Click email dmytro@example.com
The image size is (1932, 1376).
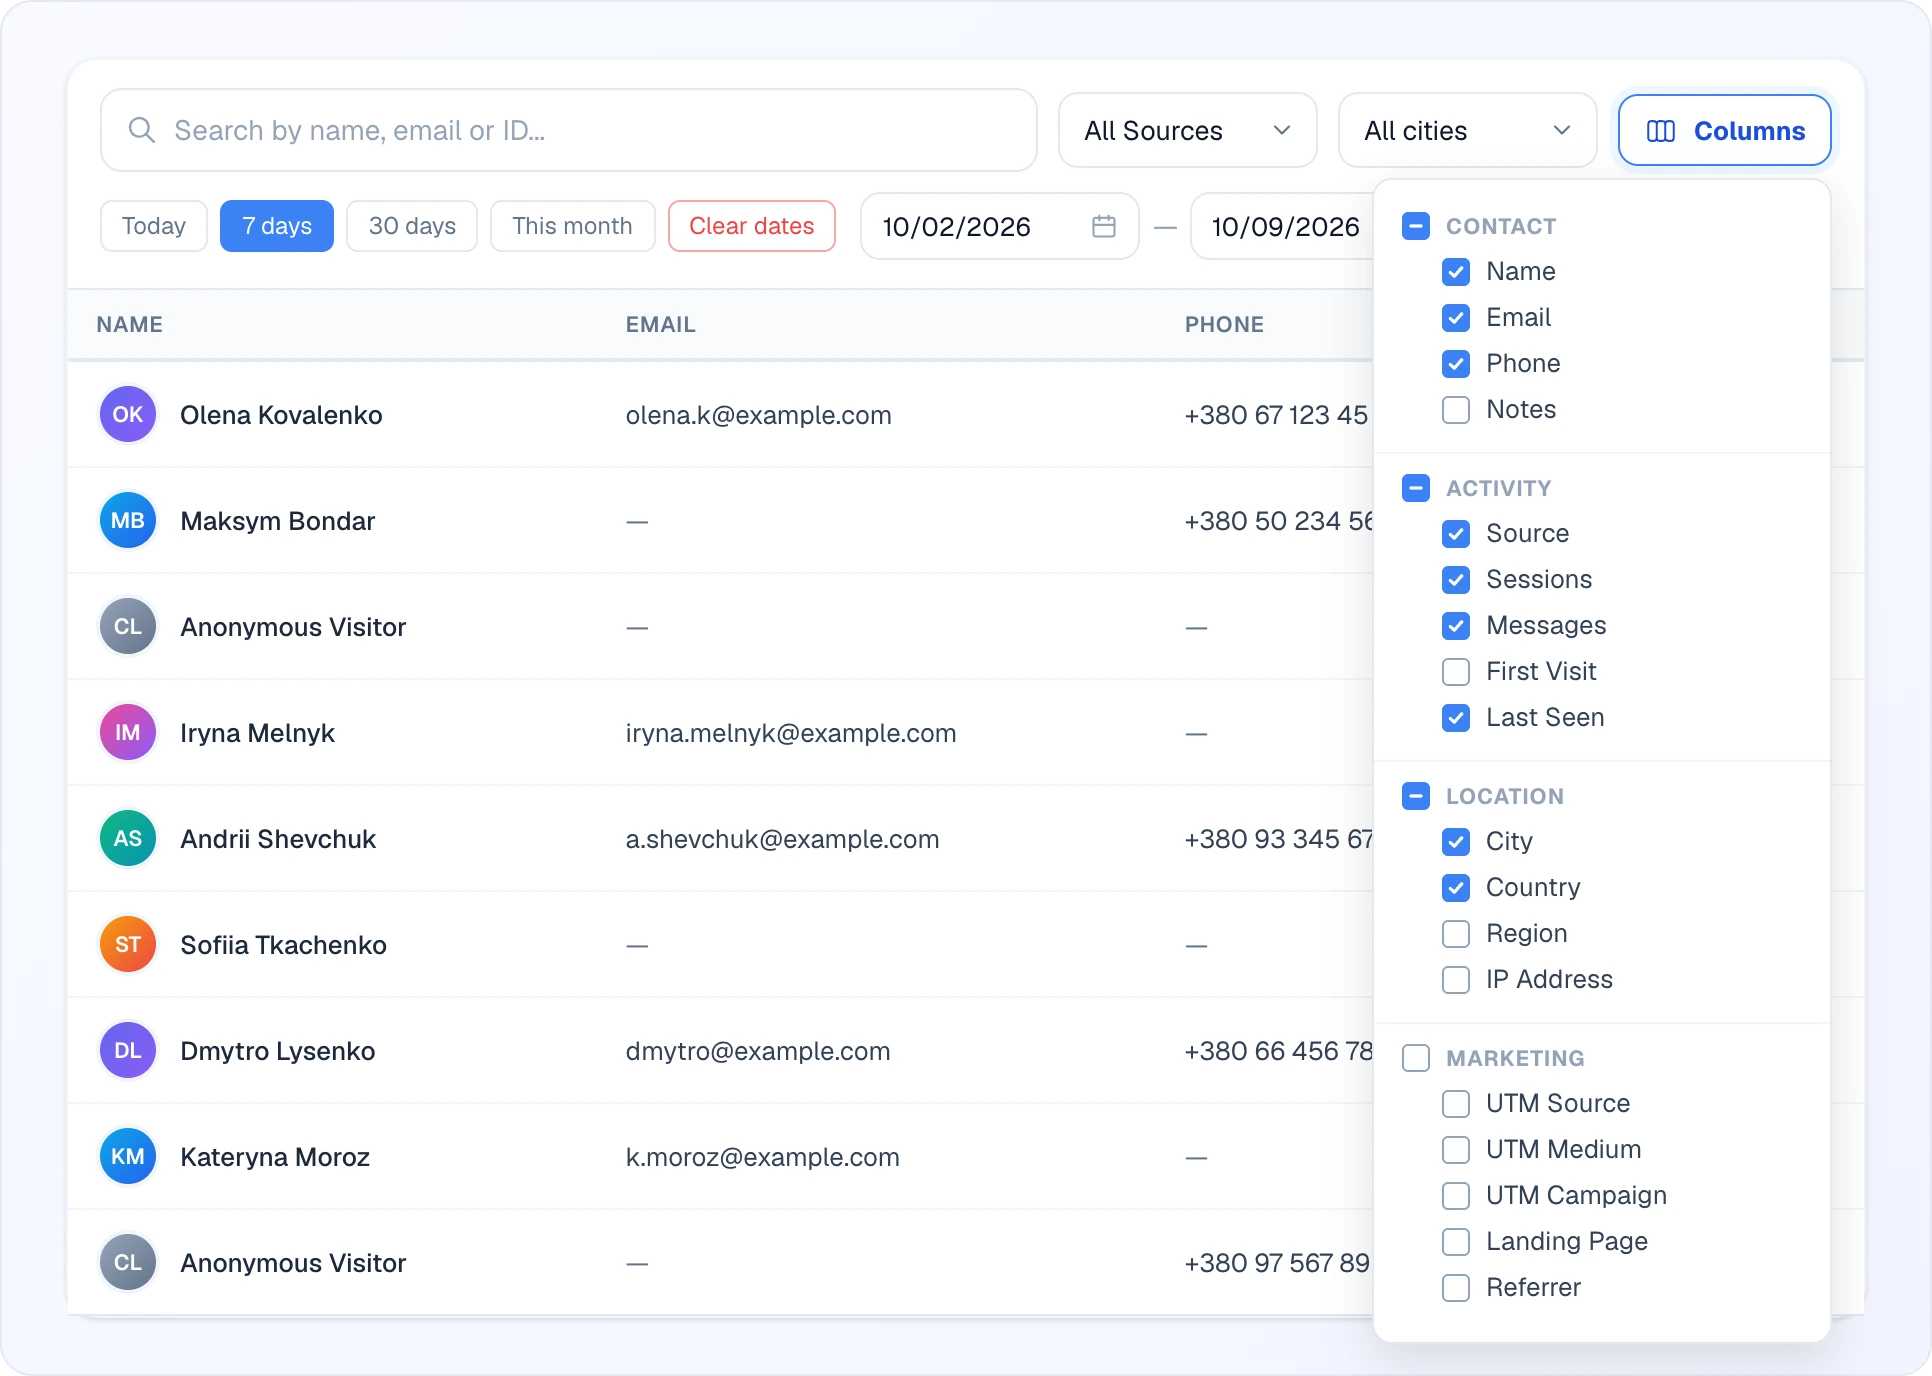758,1051
